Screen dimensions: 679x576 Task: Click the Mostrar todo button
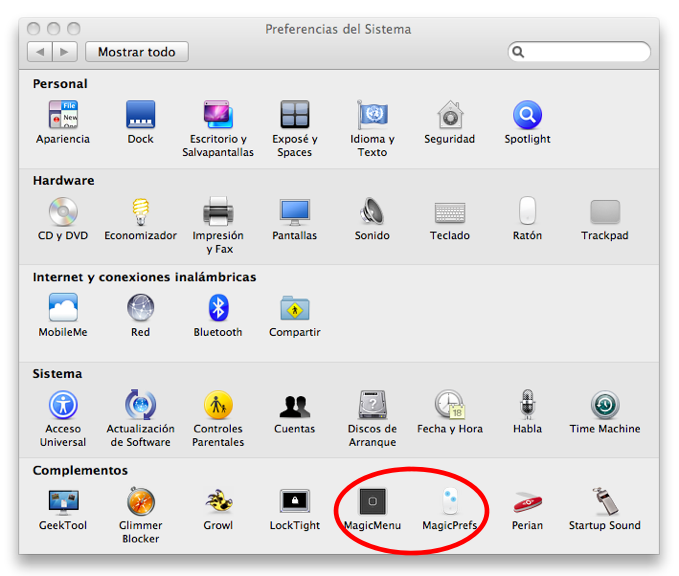click(137, 52)
